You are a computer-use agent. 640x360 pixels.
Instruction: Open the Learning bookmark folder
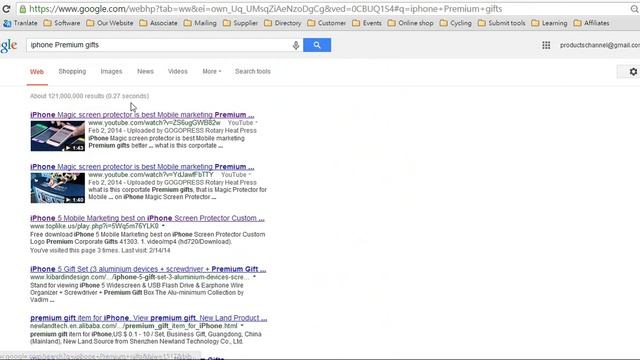549,23
